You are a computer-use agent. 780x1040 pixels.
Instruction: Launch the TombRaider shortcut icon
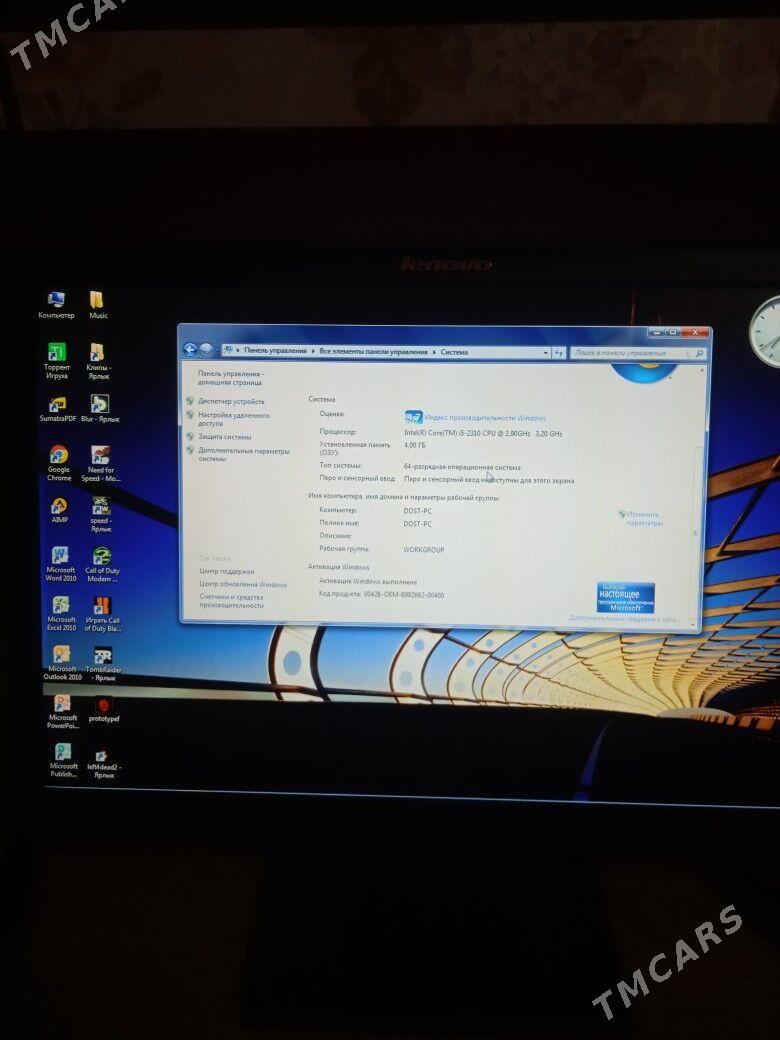point(102,656)
